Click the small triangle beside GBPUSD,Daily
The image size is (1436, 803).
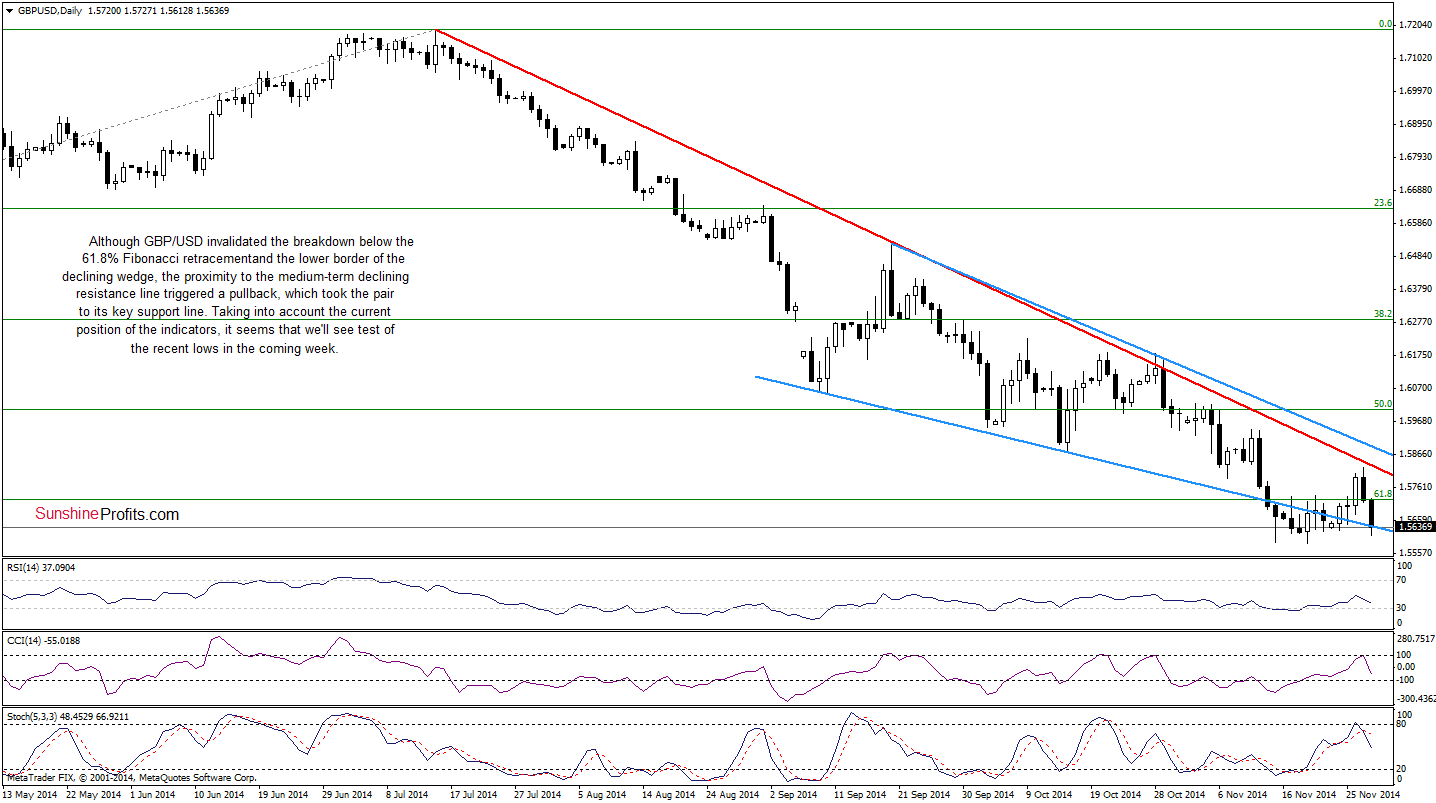[8, 12]
